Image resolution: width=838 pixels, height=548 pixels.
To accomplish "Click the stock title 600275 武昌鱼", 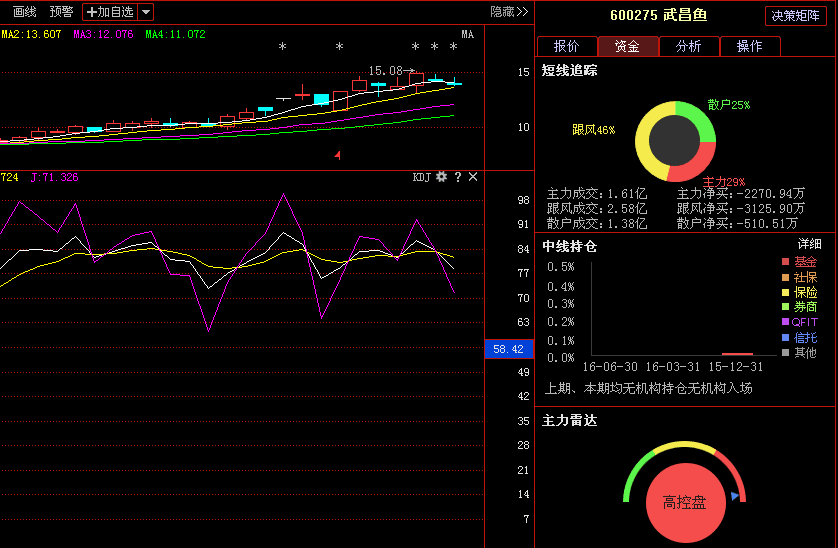I will point(658,15).
